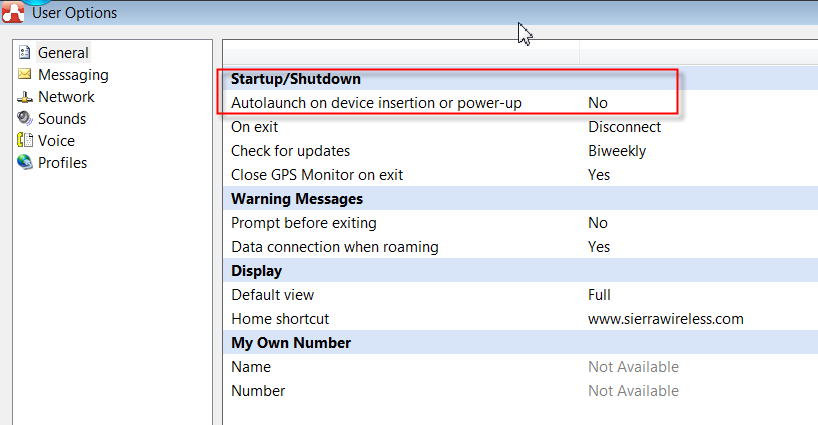Change the Default view Full setting
The height and width of the screenshot is (425, 818).
pyautogui.click(x=599, y=295)
